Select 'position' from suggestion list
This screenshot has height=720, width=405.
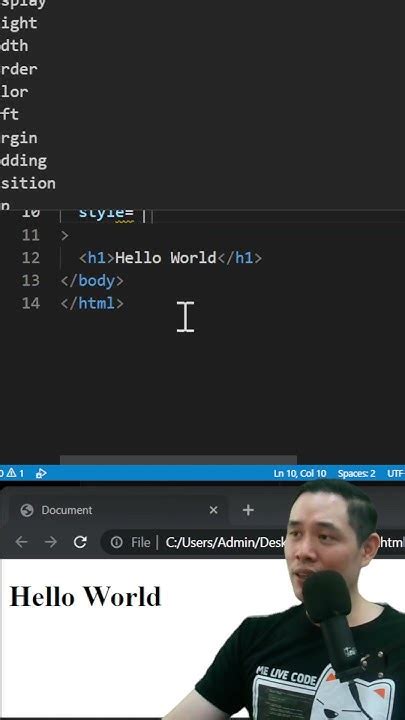[x=28, y=184]
